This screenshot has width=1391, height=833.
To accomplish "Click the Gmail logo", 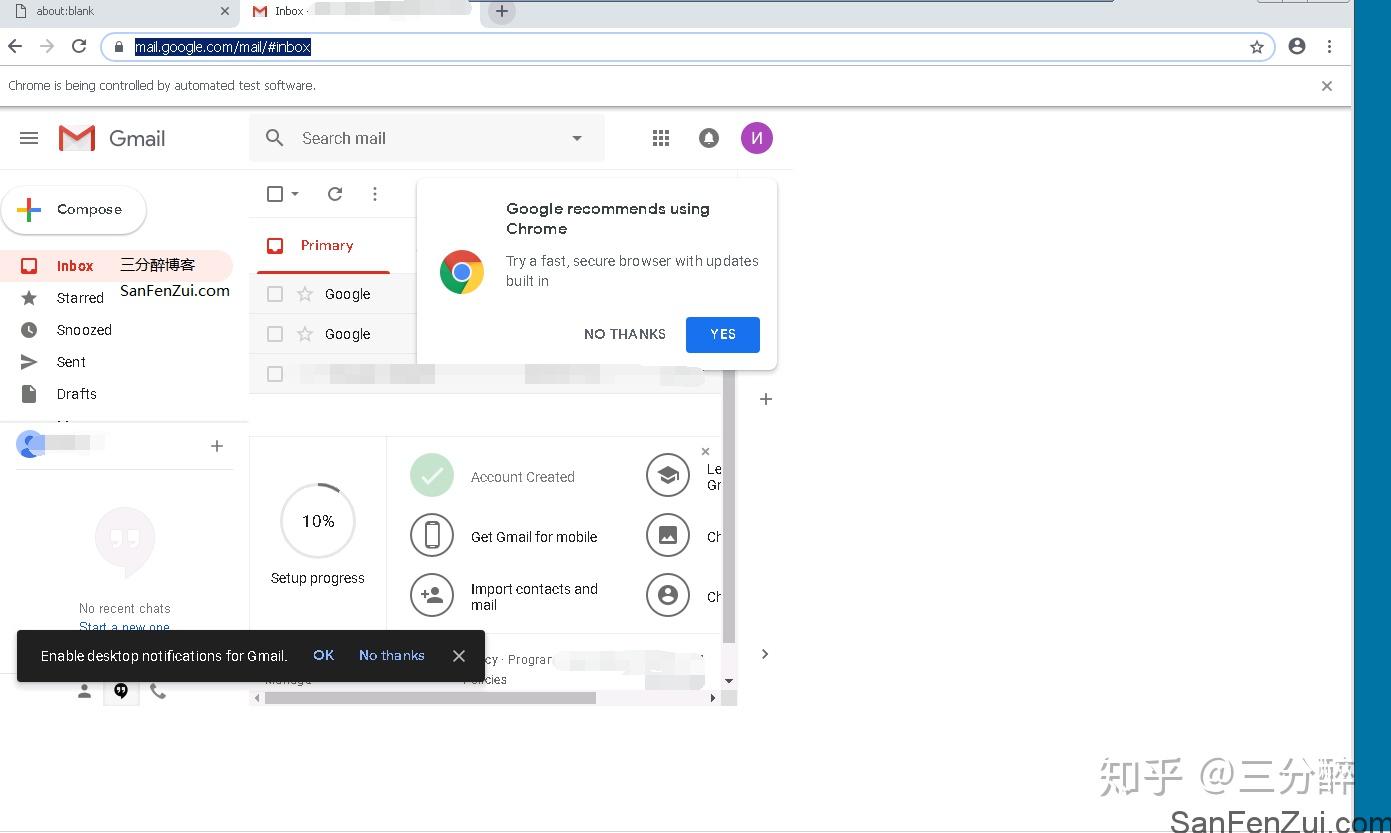I will point(112,138).
